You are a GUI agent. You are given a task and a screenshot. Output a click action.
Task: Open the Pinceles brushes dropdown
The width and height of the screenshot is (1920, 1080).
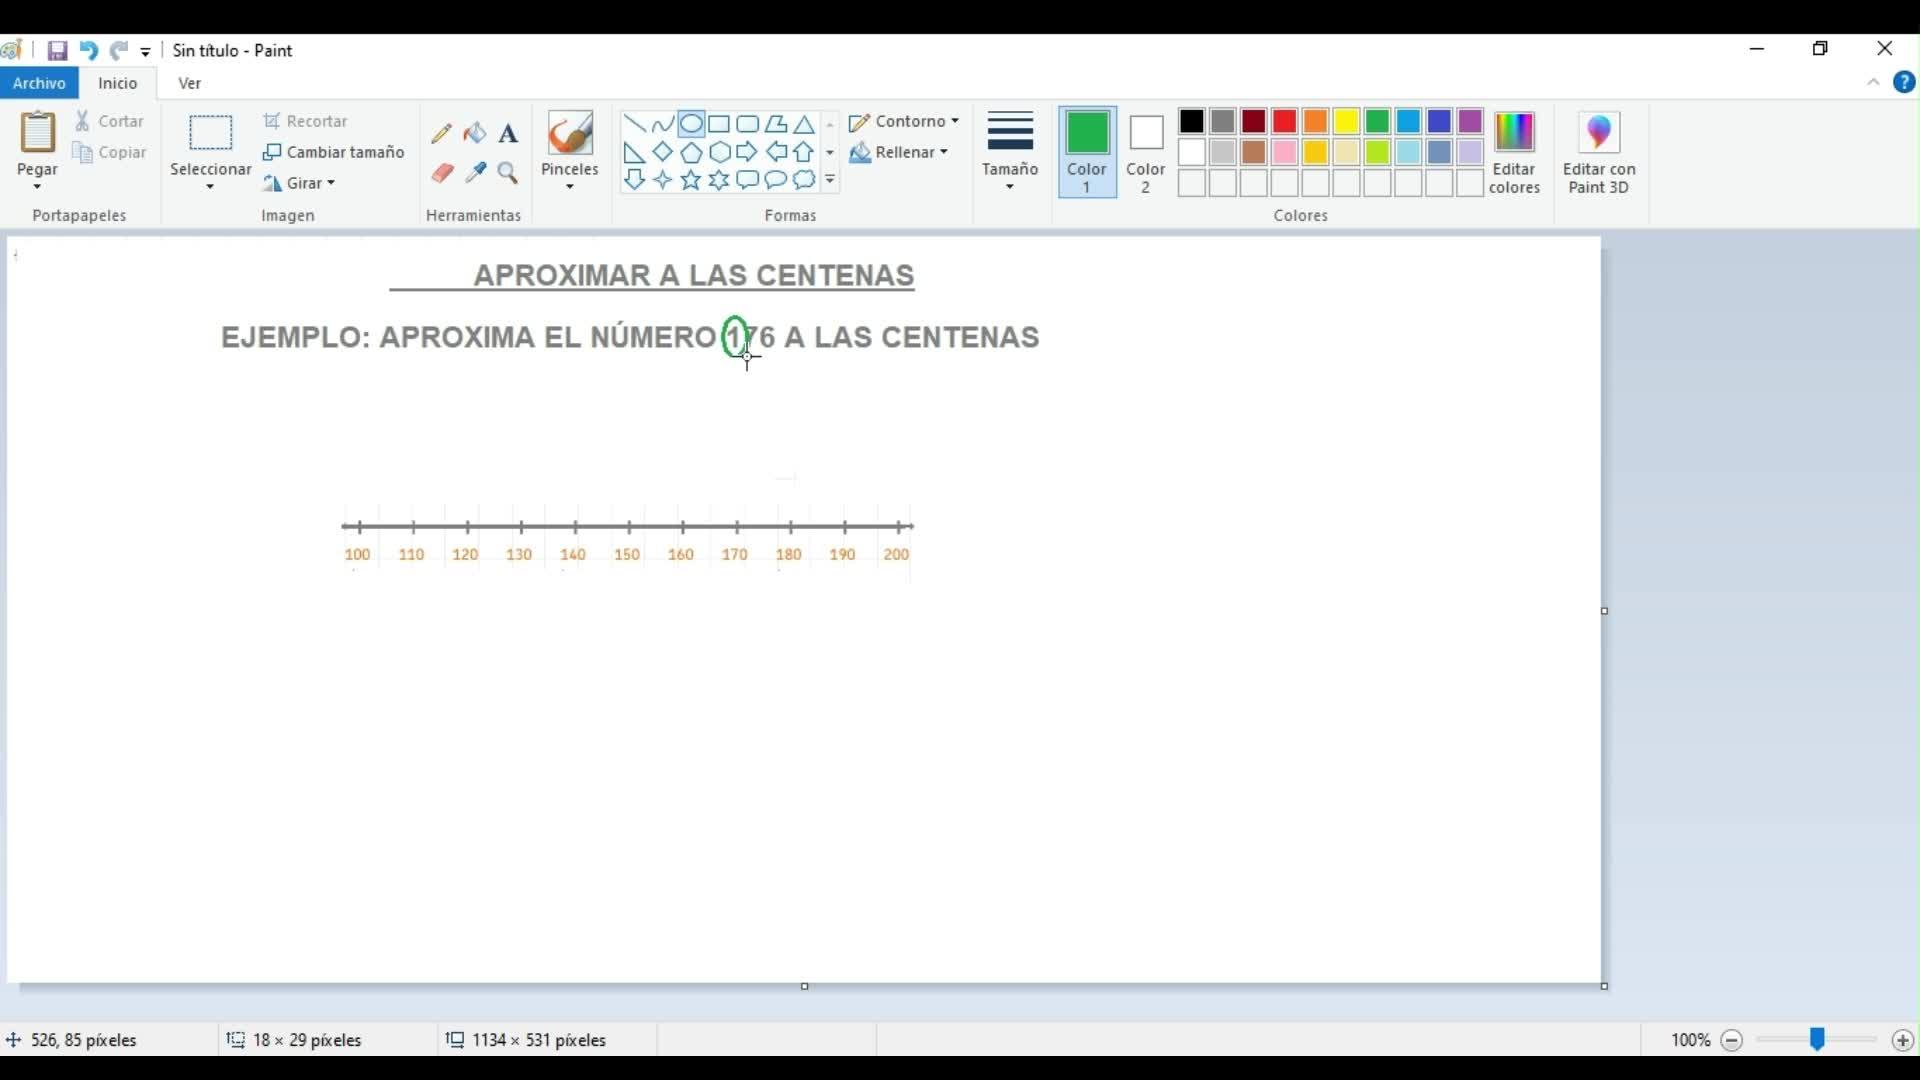tap(569, 187)
